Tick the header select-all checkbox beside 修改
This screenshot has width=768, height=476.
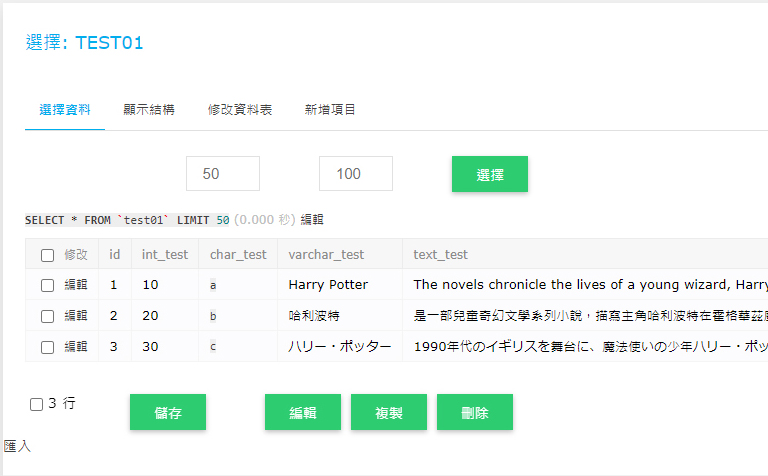click(x=48, y=255)
